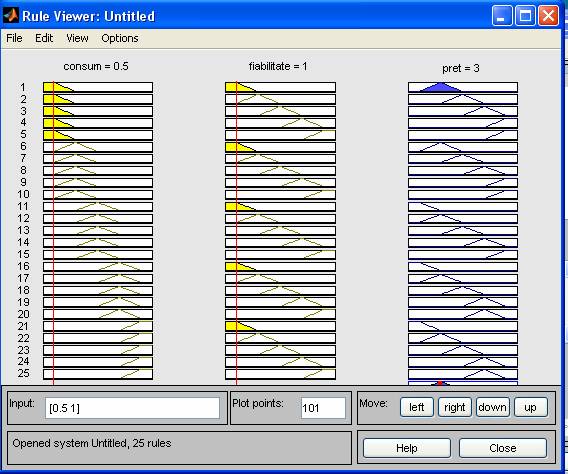Click the Input field containing [0.5 1]
The image size is (568, 474).
pos(132,408)
